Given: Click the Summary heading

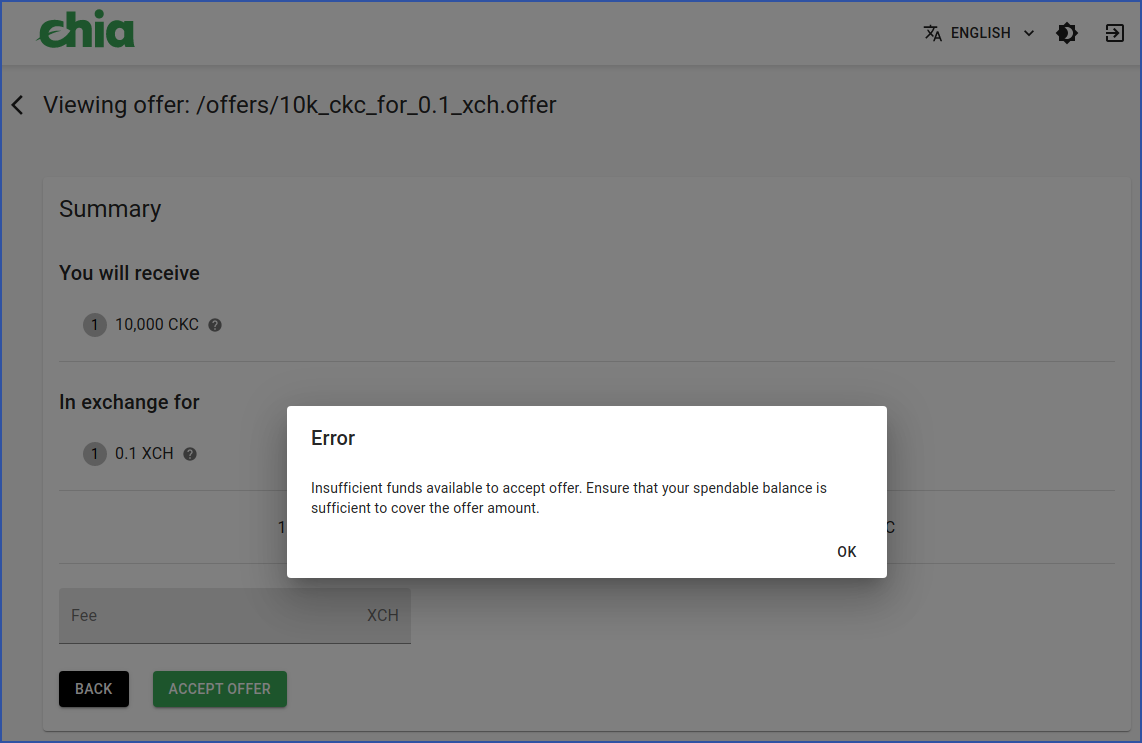Looking at the screenshot, I should (110, 209).
